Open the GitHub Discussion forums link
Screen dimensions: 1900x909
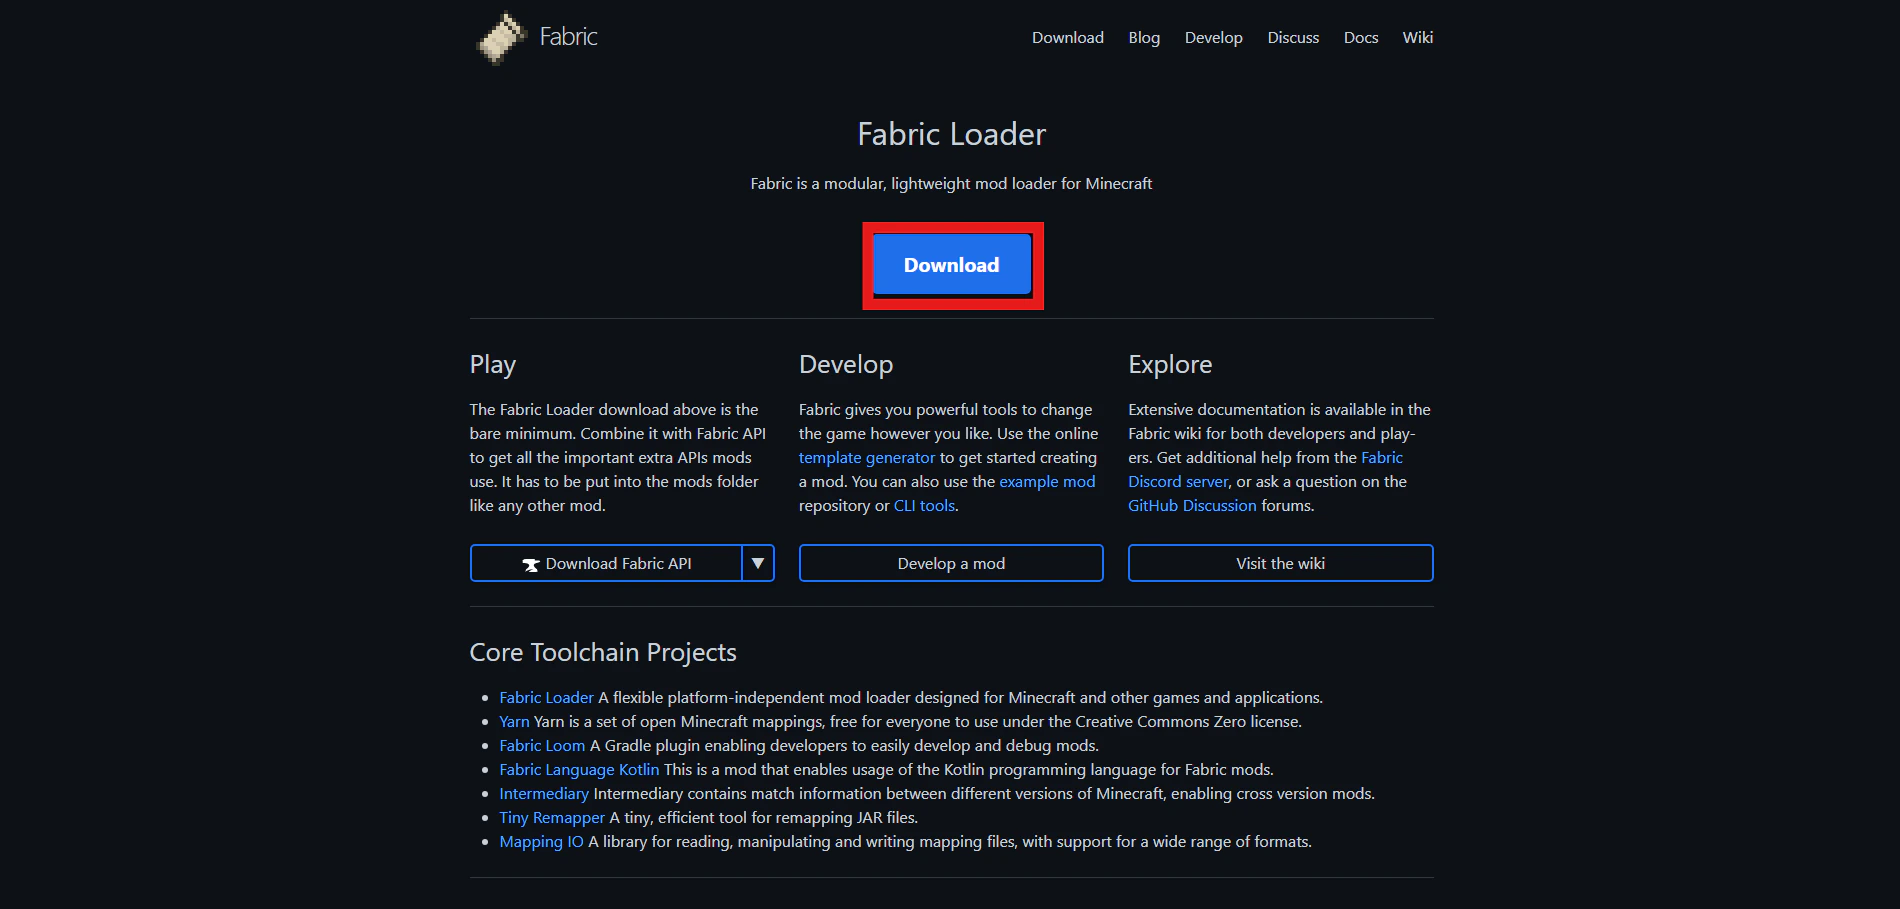(x=1192, y=505)
